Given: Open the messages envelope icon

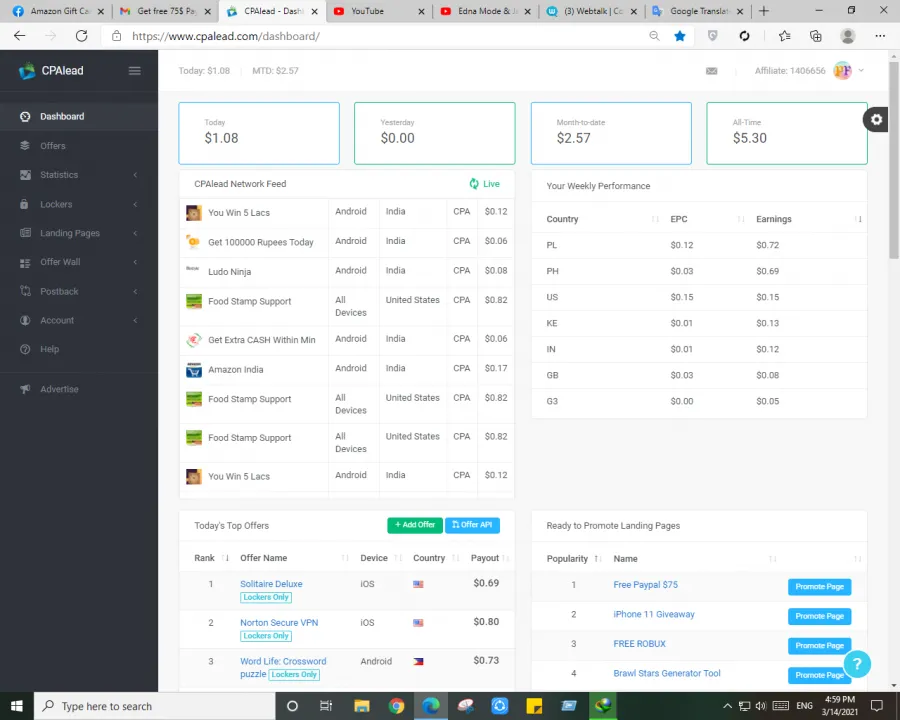Looking at the screenshot, I should click(x=711, y=71).
